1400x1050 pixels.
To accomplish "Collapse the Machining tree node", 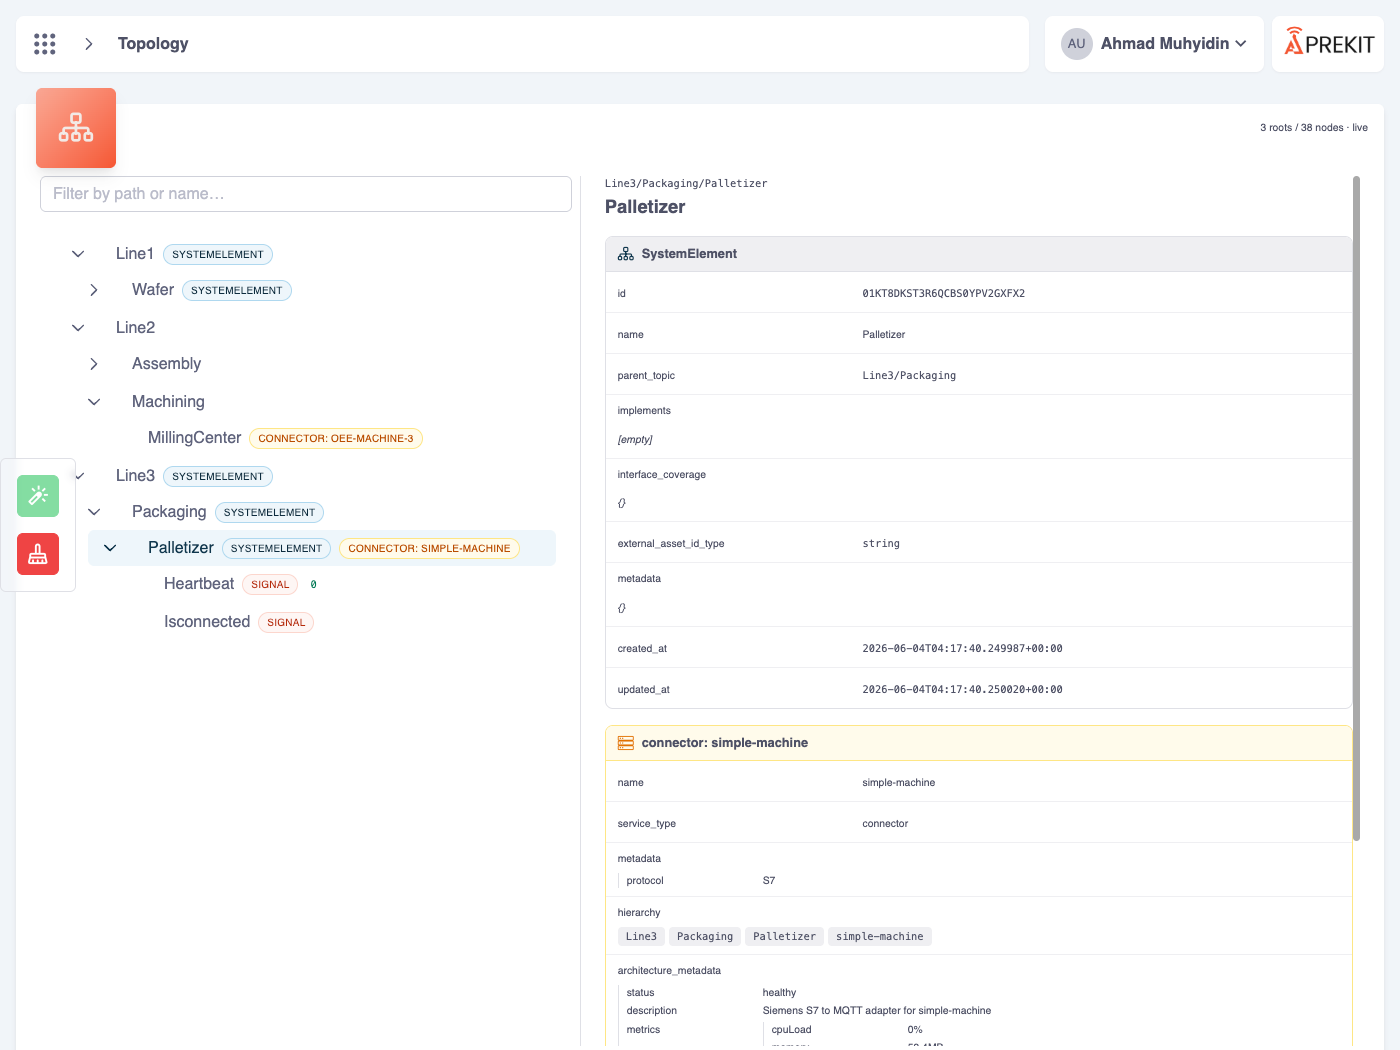I will point(94,402).
